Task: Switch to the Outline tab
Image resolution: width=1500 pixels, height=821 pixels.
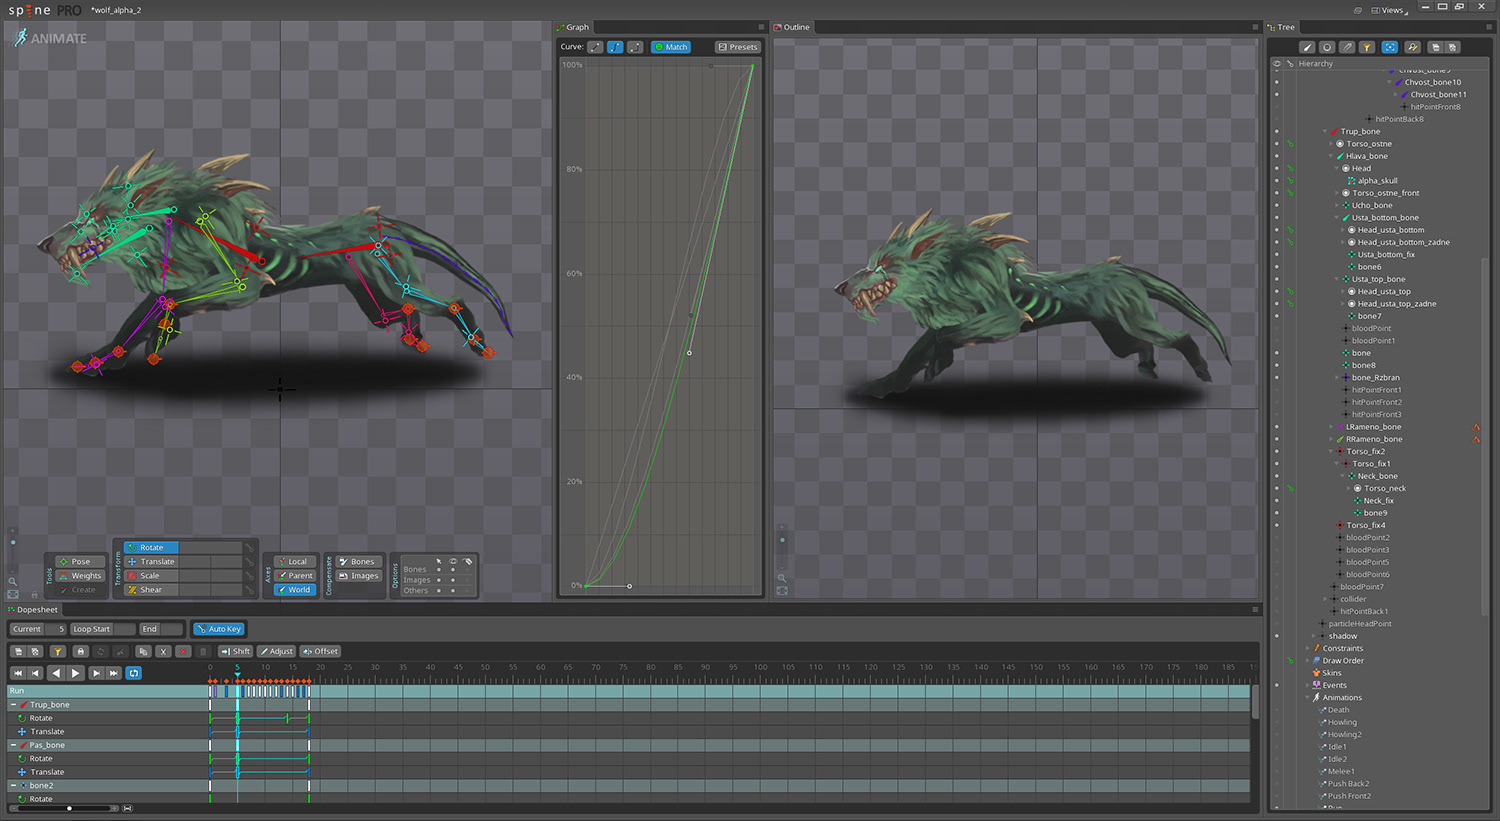Action: tap(792, 27)
